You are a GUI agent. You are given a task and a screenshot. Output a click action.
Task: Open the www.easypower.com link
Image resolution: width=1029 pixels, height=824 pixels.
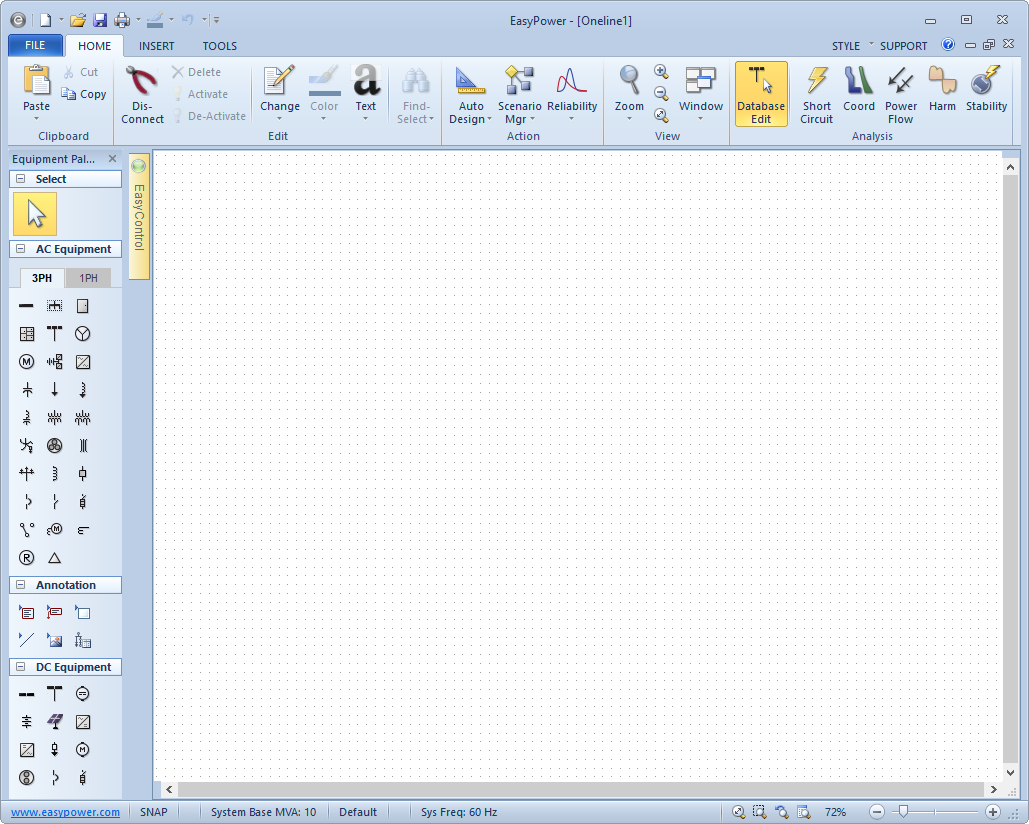[65, 812]
